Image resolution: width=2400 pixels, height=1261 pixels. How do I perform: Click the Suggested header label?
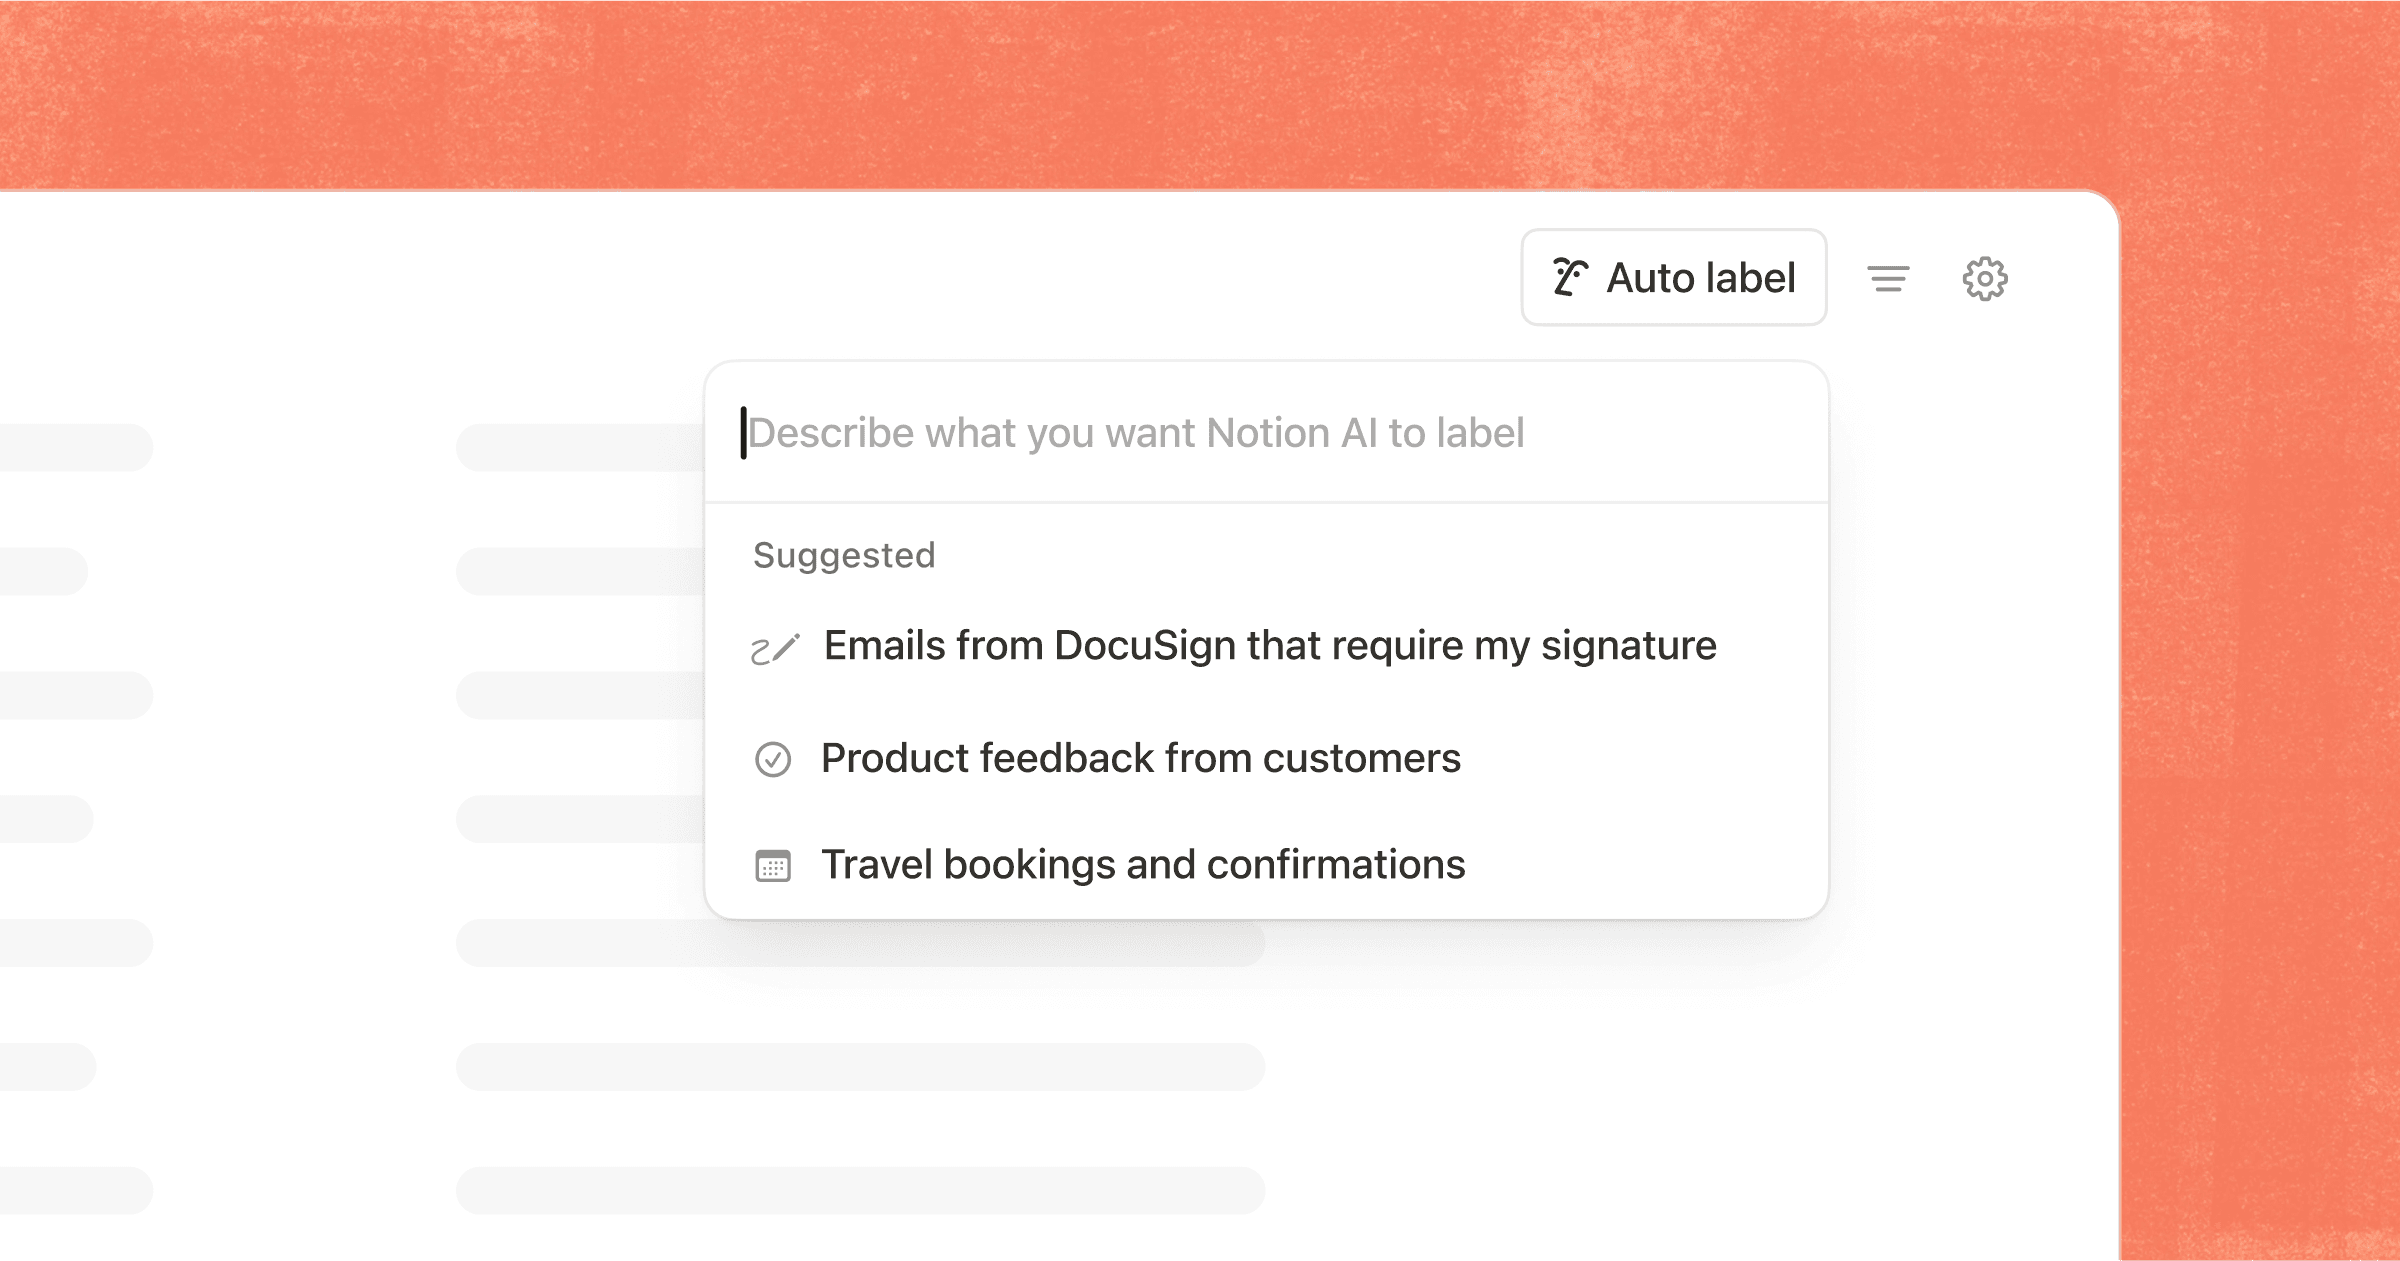point(843,554)
